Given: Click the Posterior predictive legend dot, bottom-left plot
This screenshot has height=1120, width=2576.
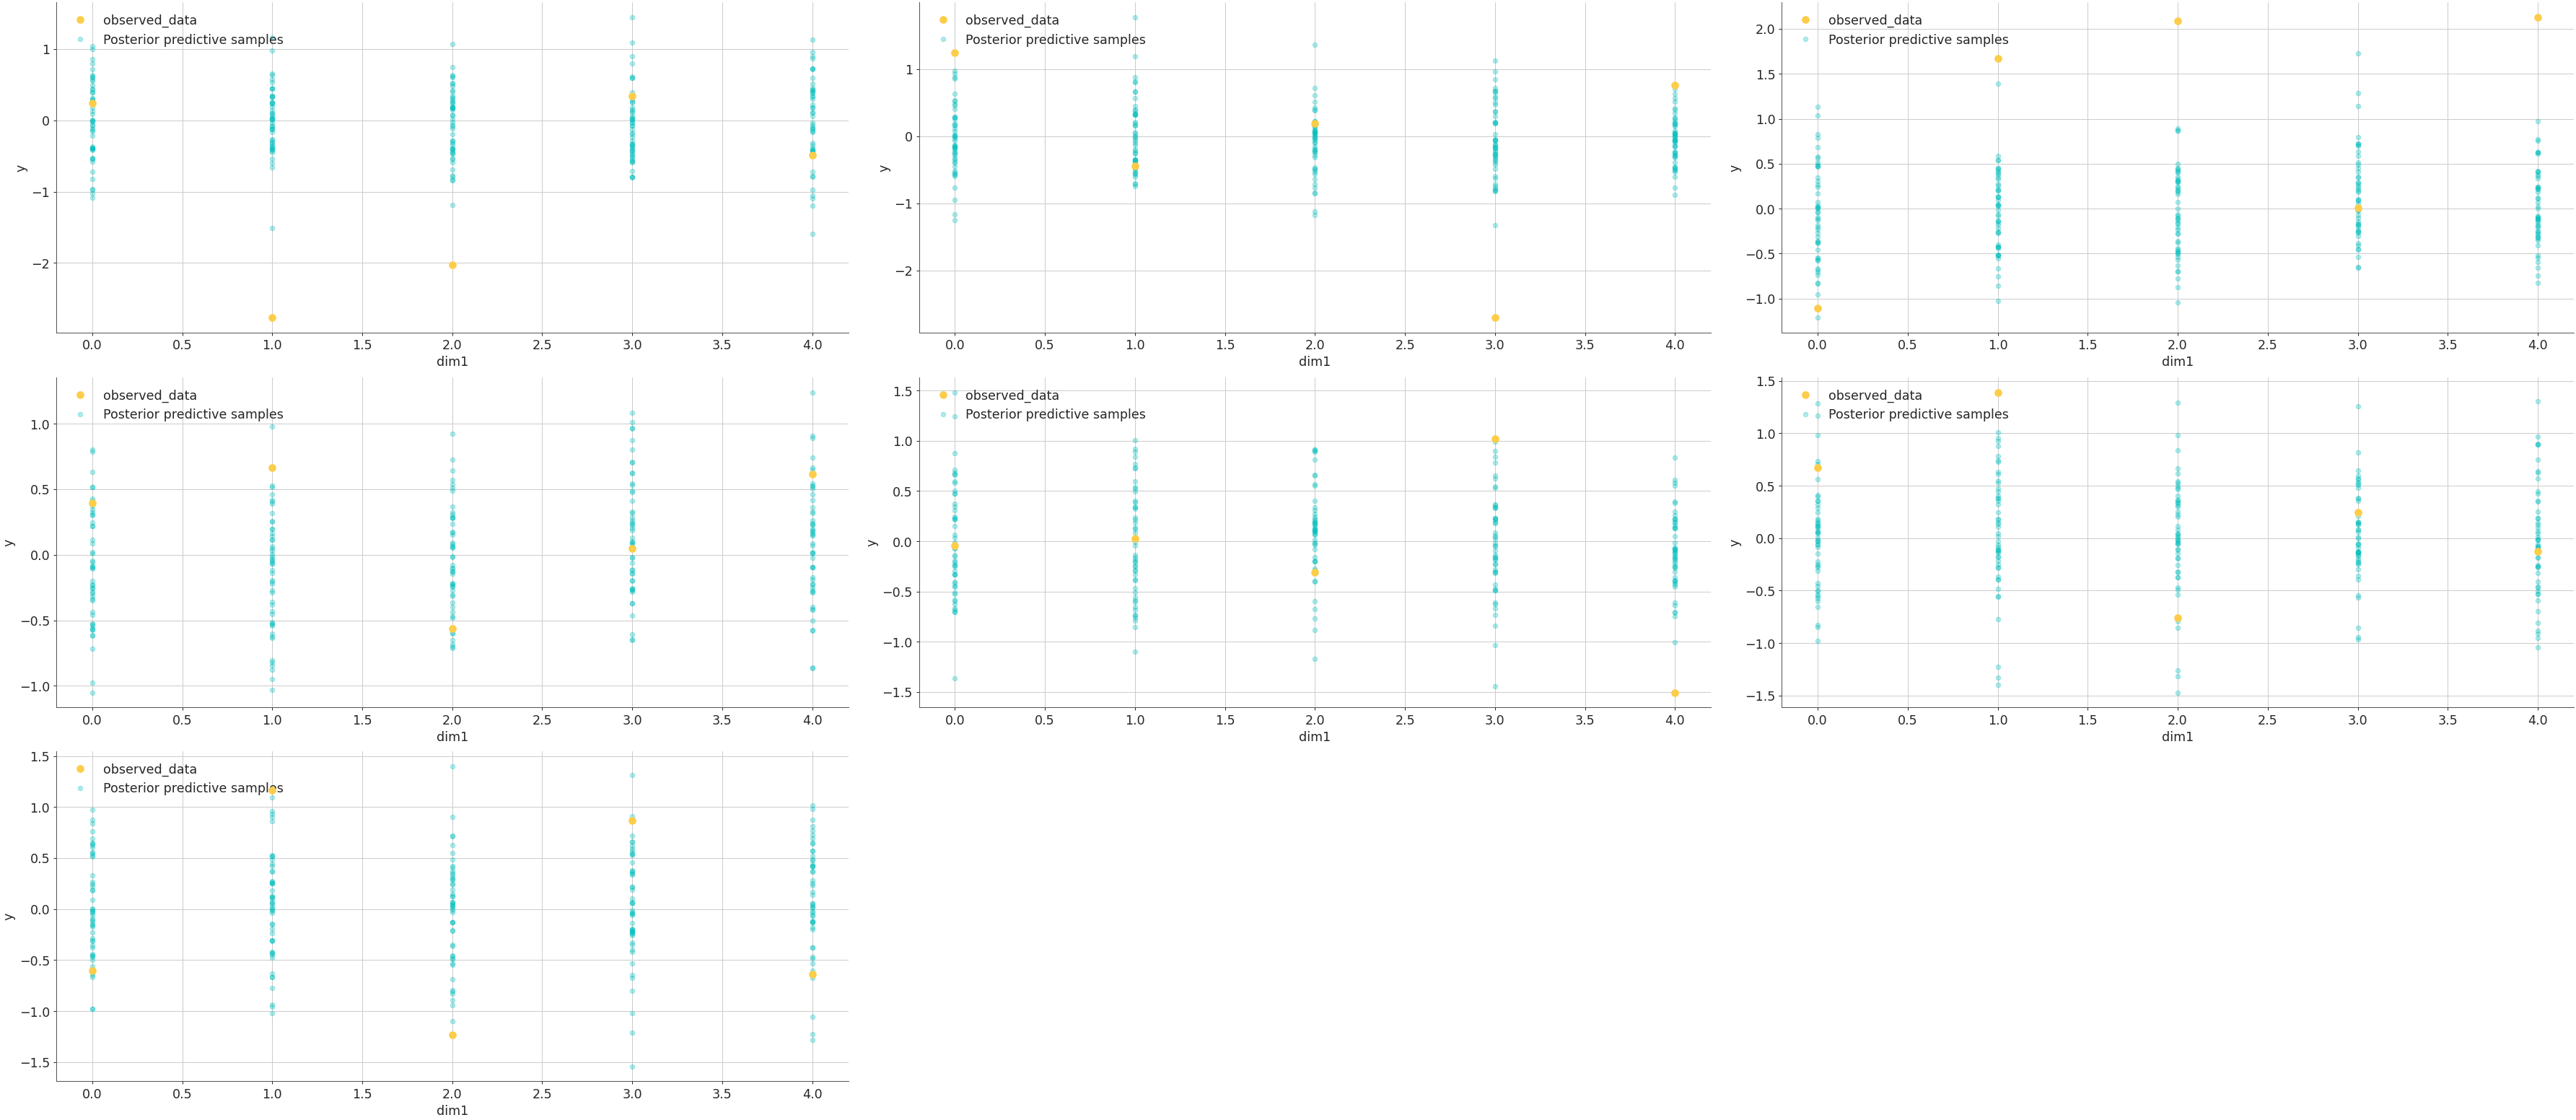Looking at the screenshot, I should pos(80,787).
